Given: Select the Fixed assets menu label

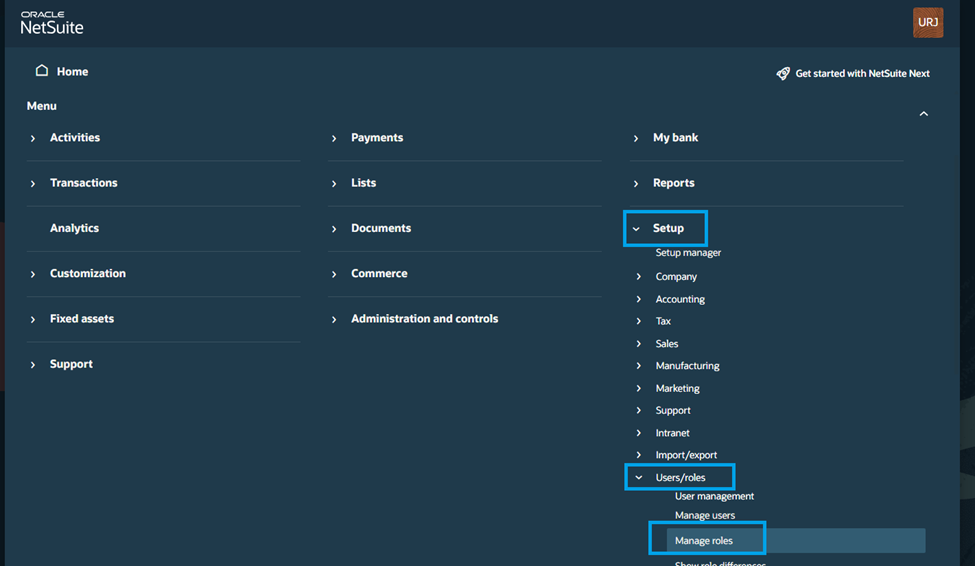Looking at the screenshot, I should click(82, 318).
